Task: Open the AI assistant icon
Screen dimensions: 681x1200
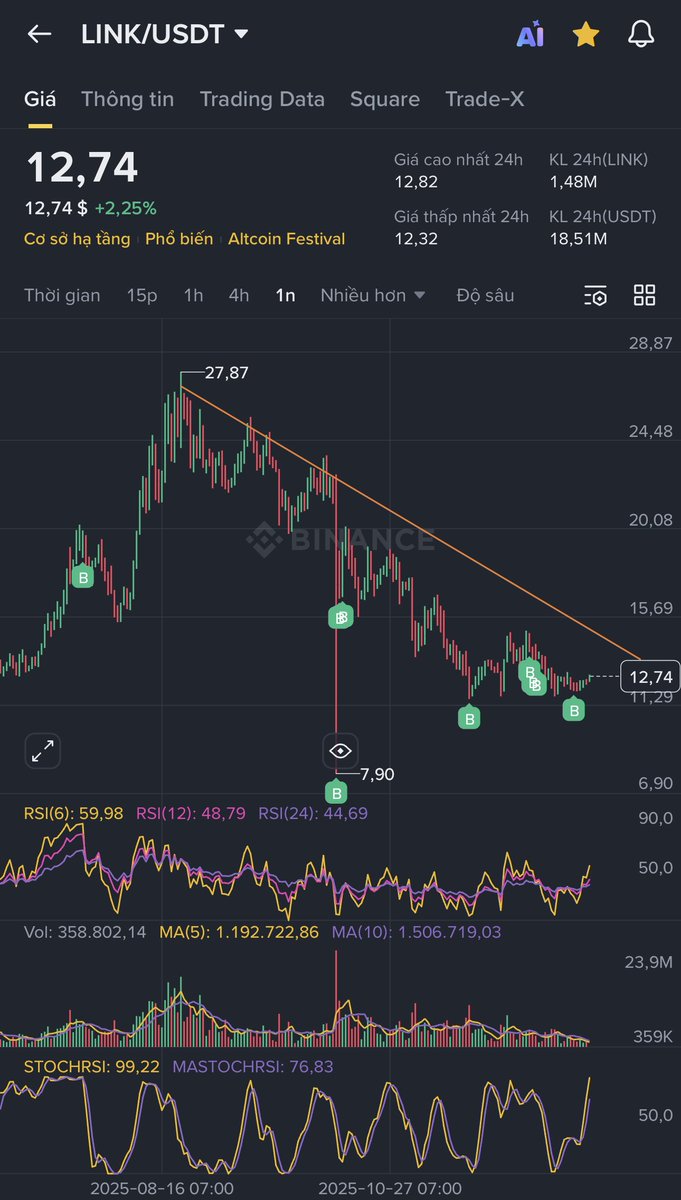Action: pyautogui.click(x=530, y=35)
